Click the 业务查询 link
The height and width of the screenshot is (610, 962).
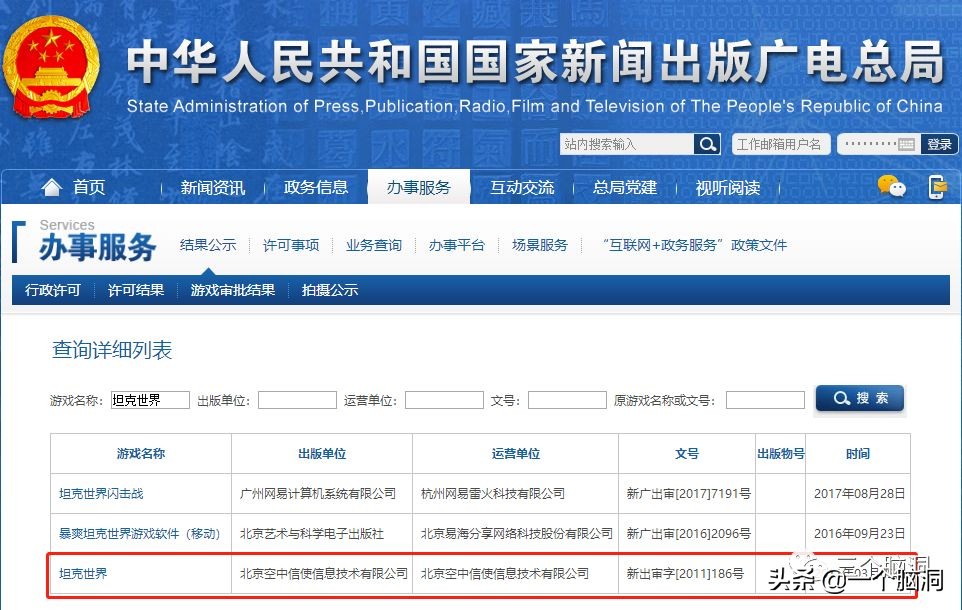pos(373,245)
